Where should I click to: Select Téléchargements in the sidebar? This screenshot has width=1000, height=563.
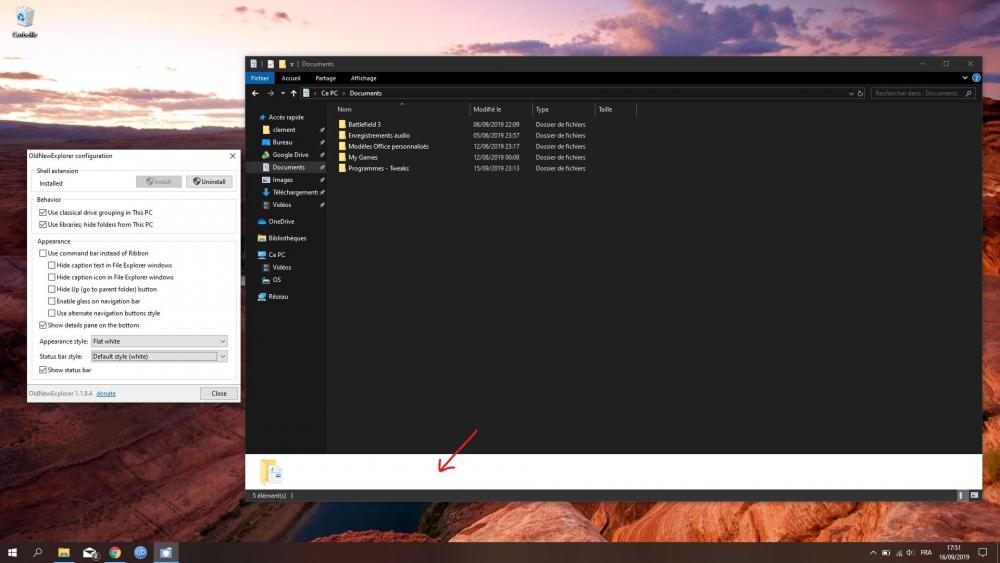[x=294, y=192]
